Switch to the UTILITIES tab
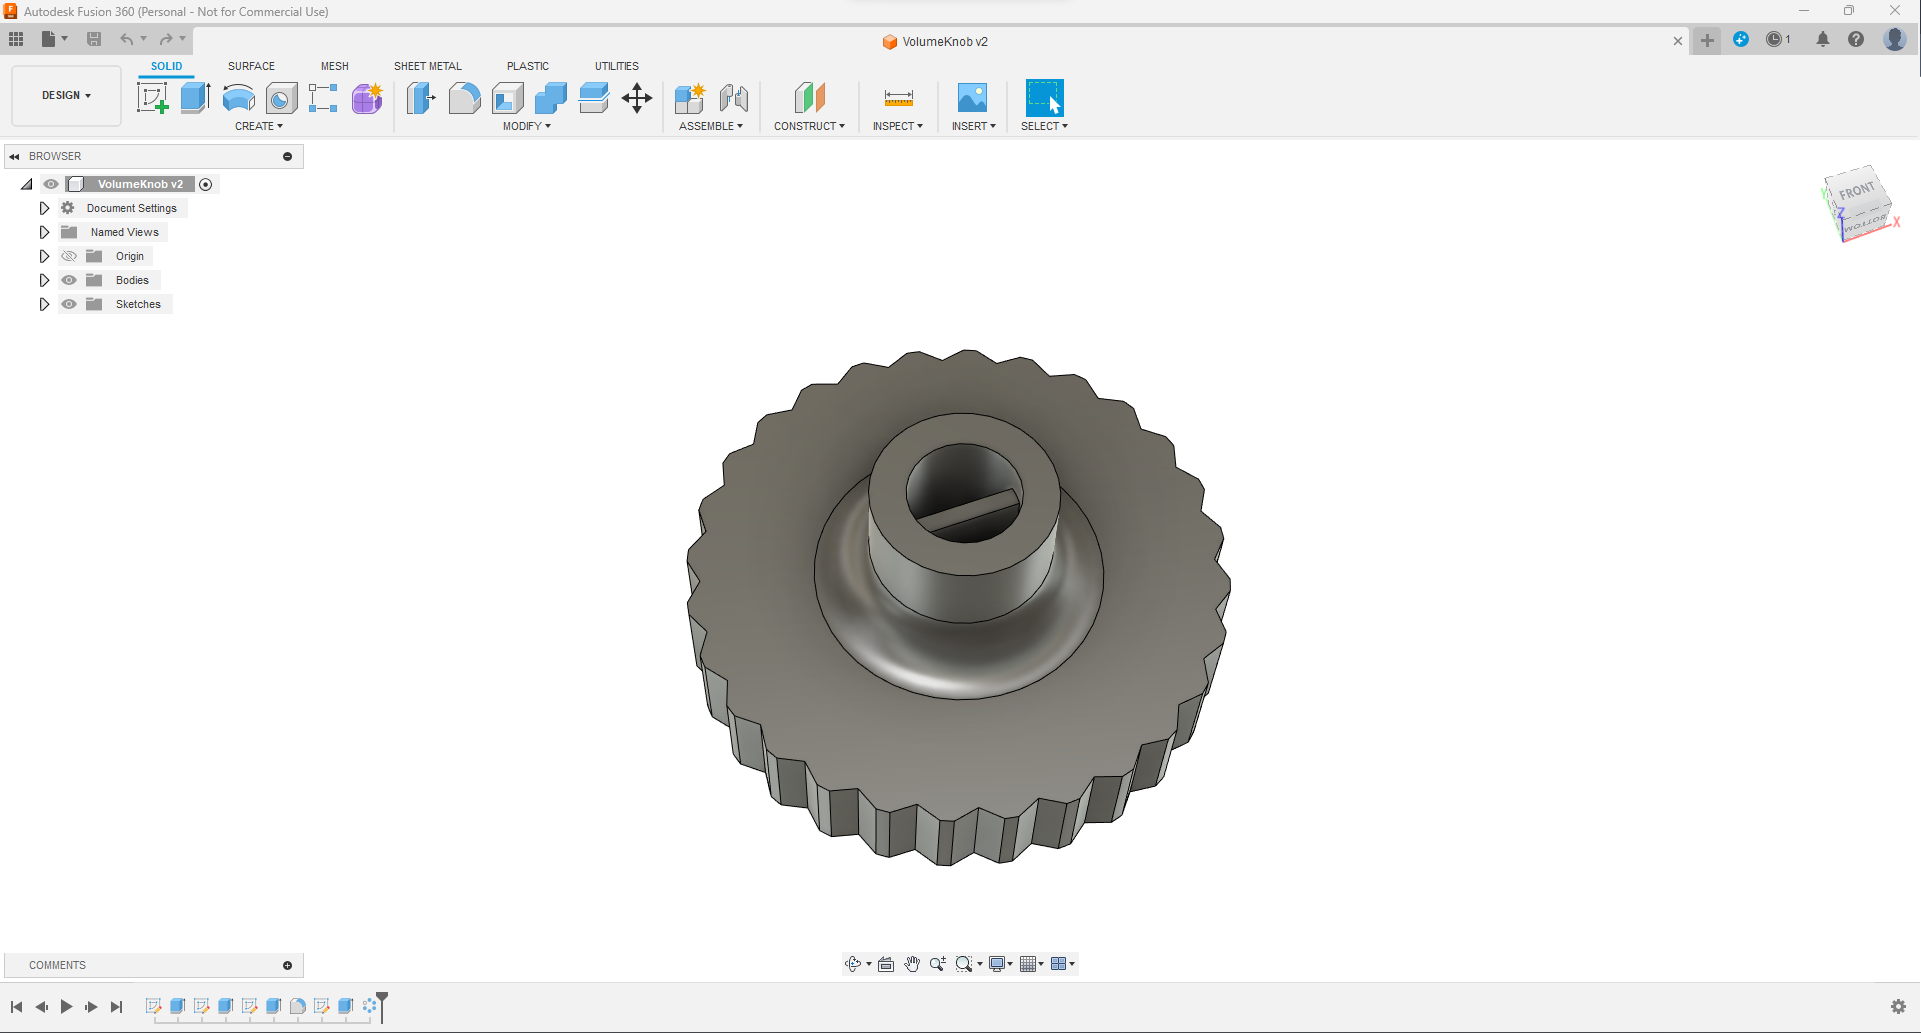This screenshot has height=1033, width=1921. click(x=617, y=66)
